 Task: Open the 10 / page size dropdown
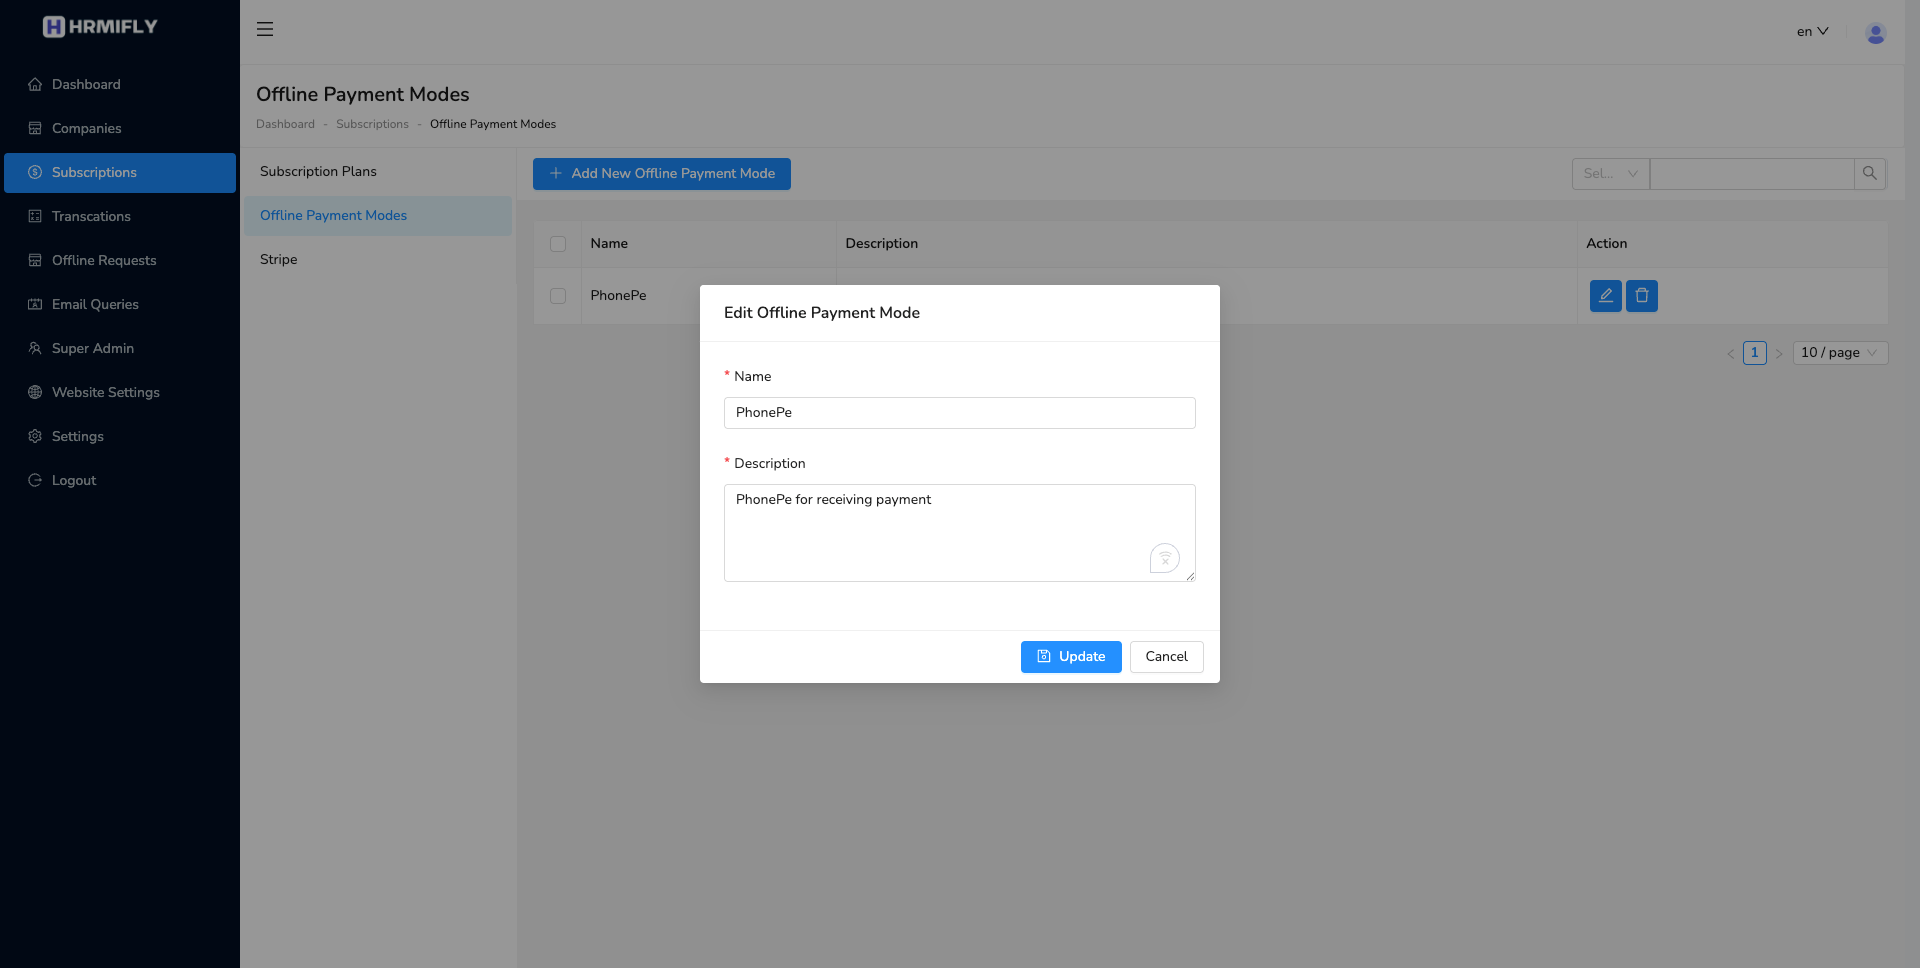tap(1840, 353)
